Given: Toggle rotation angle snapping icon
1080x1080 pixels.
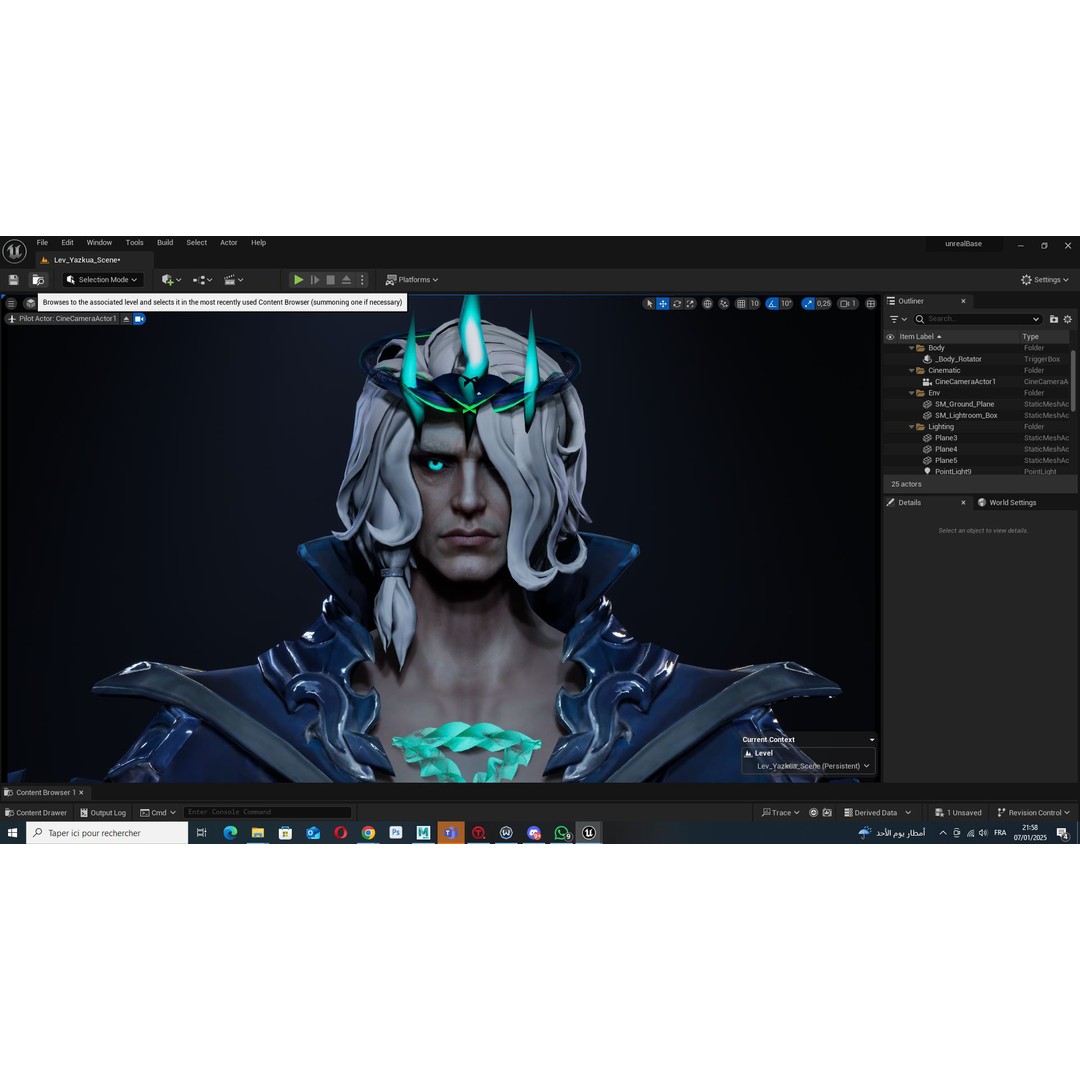Looking at the screenshot, I should [772, 304].
